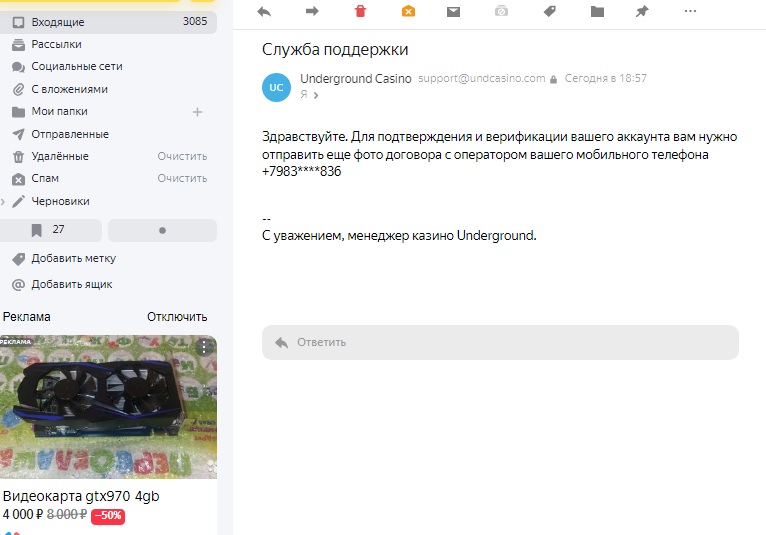Image resolution: width=766 pixels, height=535 pixels.
Task: Add a label using tag icon
Action: (x=550, y=11)
